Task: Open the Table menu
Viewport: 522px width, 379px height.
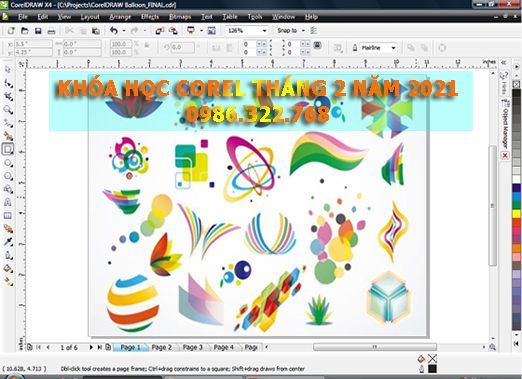Action: 230,17
